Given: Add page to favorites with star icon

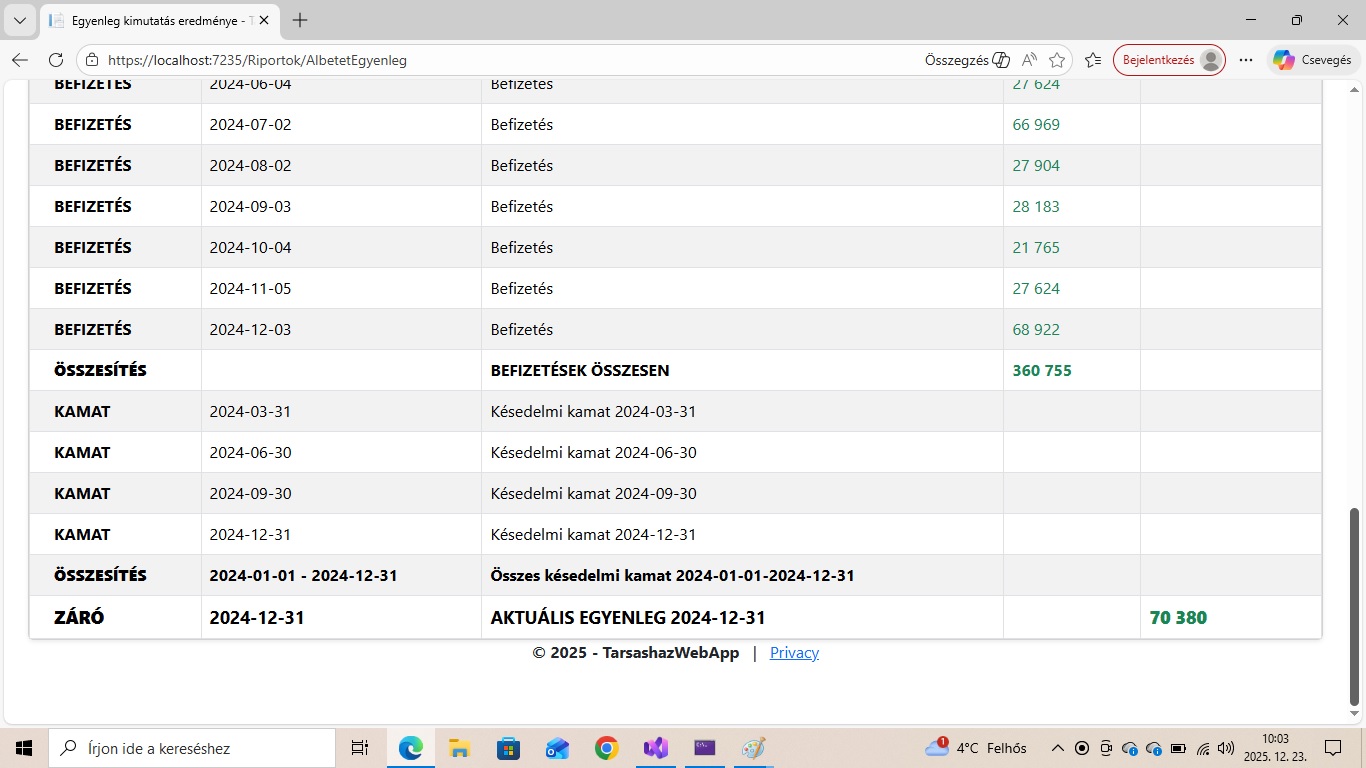Looking at the screenshot, I should coord(1057,60).
